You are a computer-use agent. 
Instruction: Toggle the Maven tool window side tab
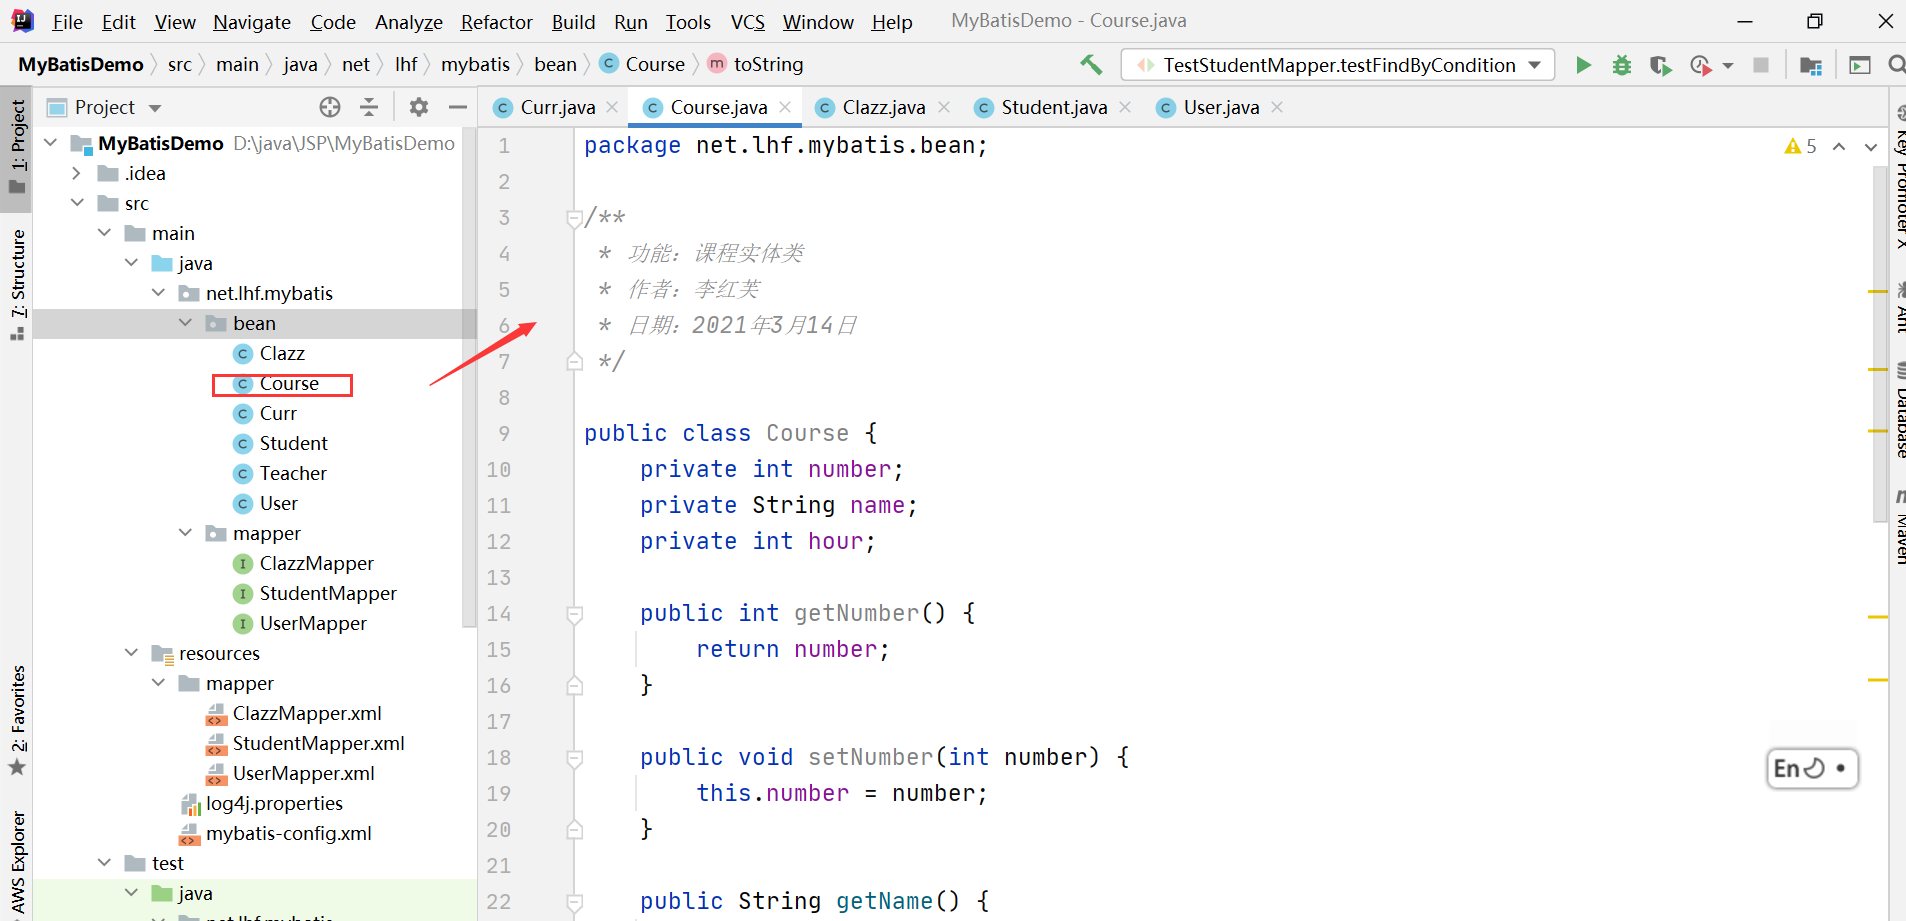click(x=1899, y=527)
